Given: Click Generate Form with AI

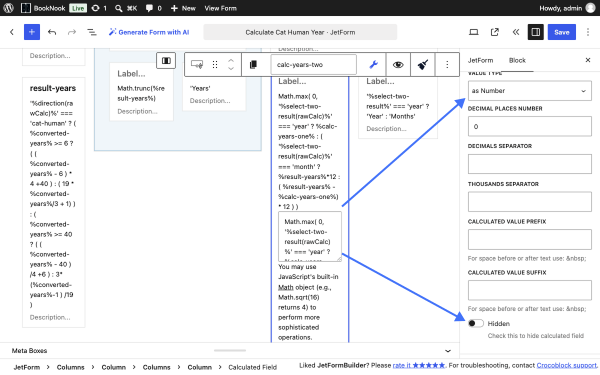Looking at the screenshot, I should point(149,32).
